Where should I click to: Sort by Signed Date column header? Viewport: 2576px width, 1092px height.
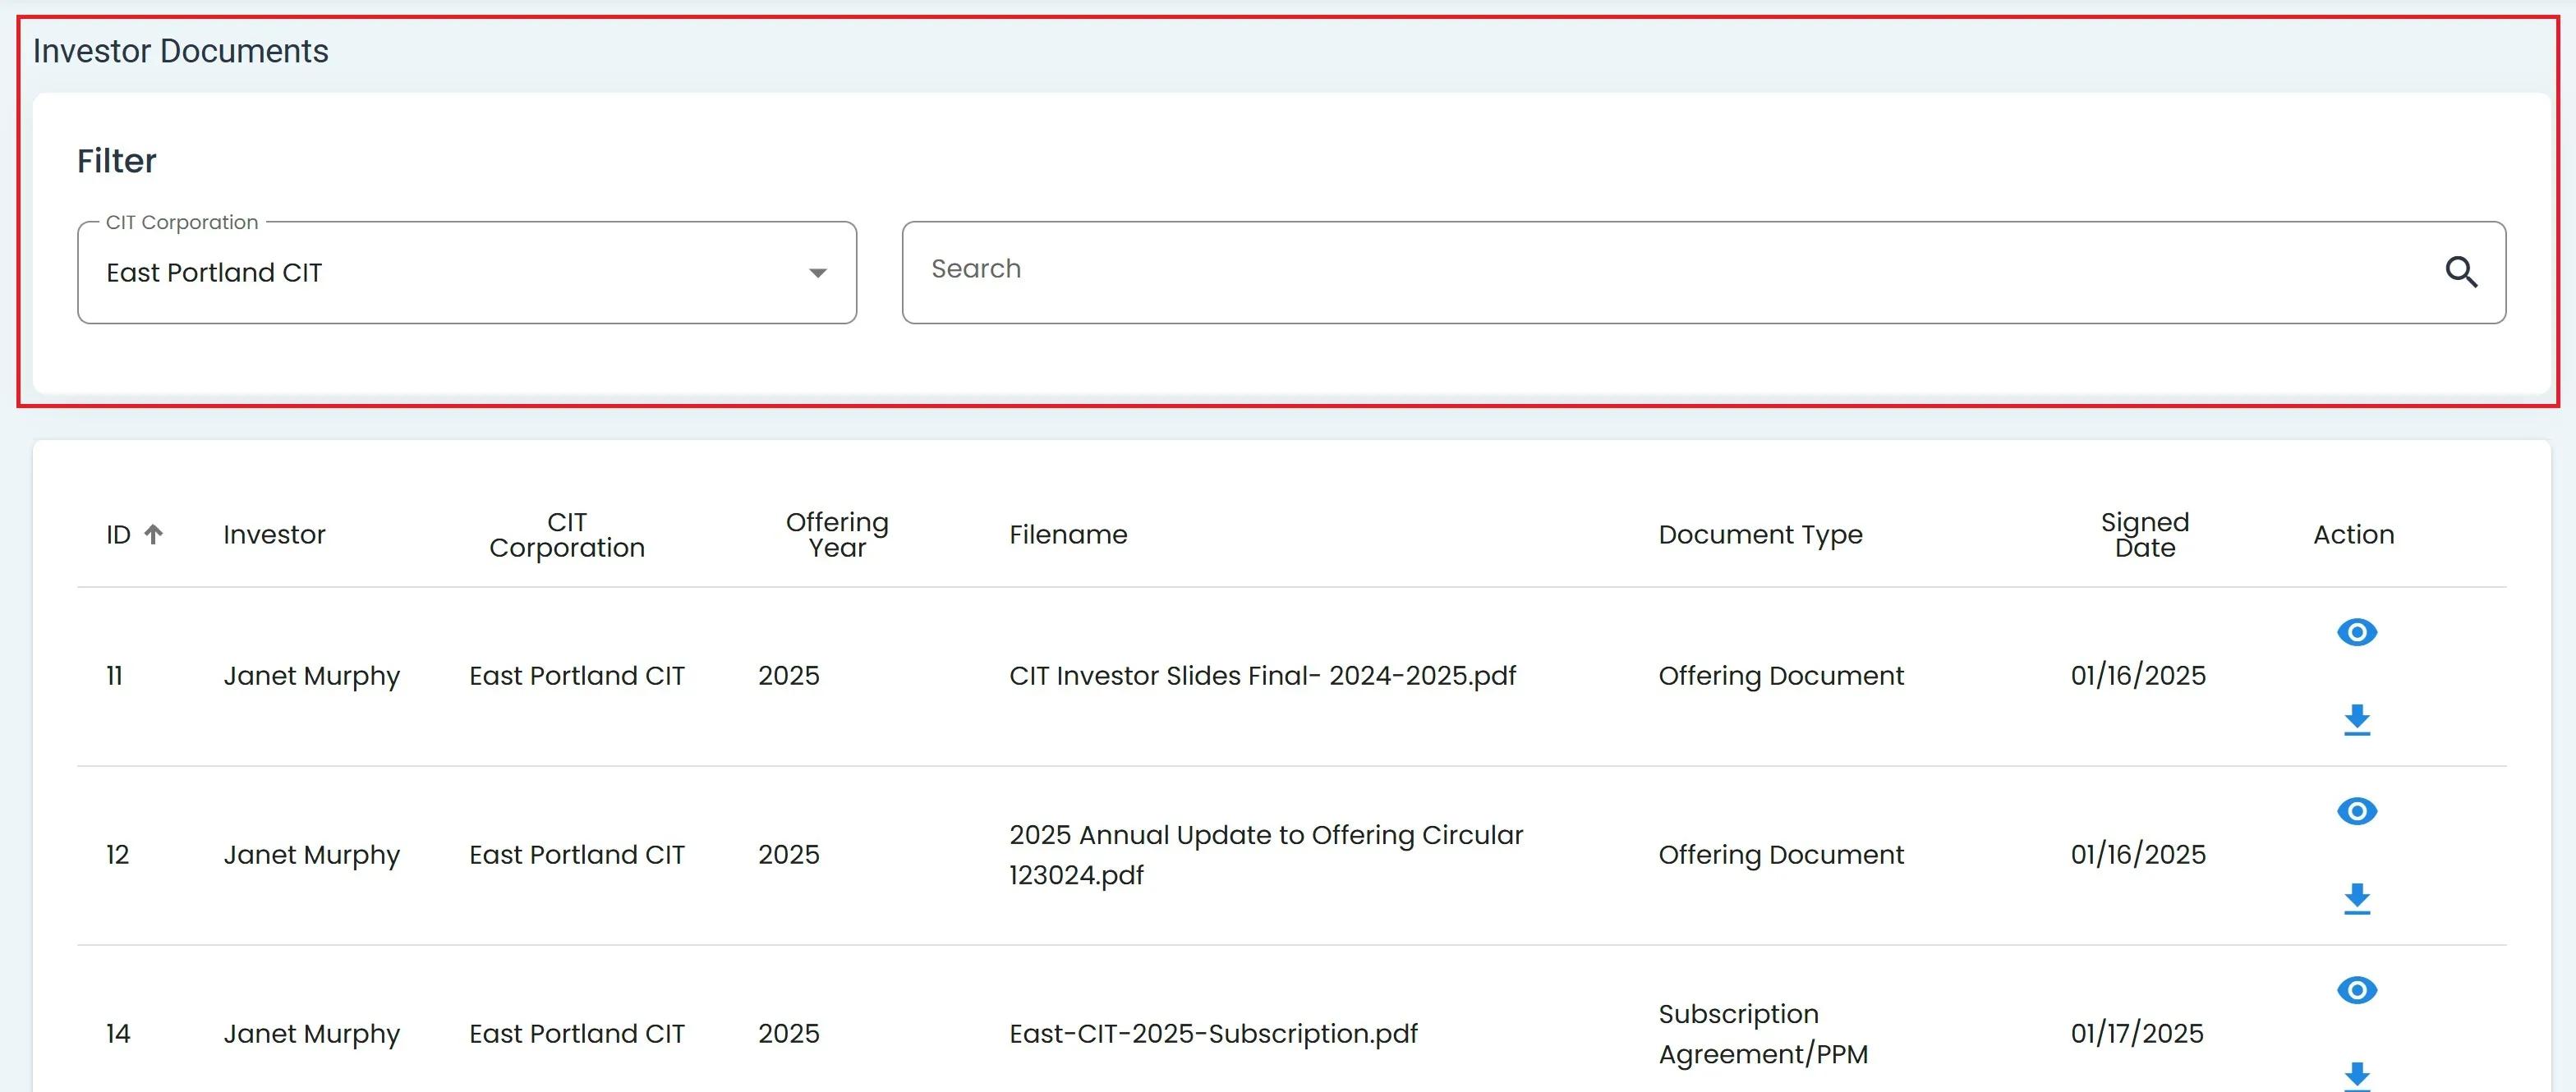2144,535
